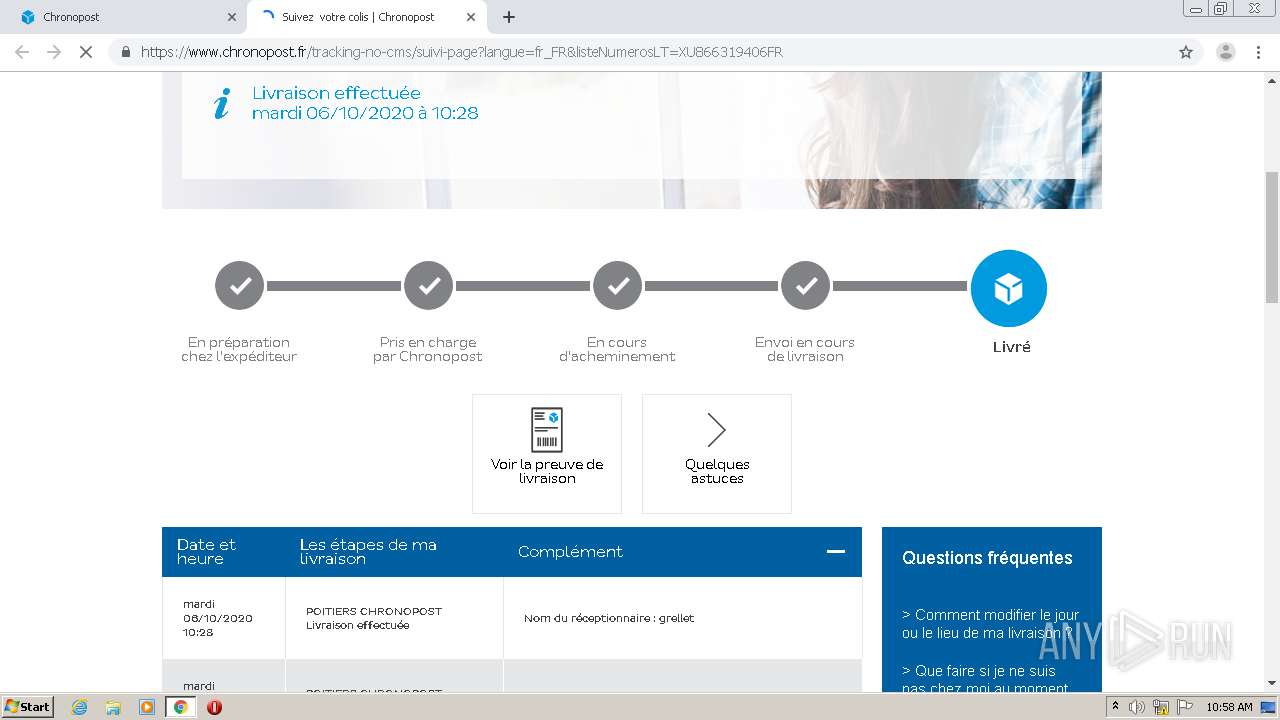Viewport: 1280px width, 720px height.
Task: Click the En préparation checkmark step icon
Action: pyautogui.click(x=239, y=286)
